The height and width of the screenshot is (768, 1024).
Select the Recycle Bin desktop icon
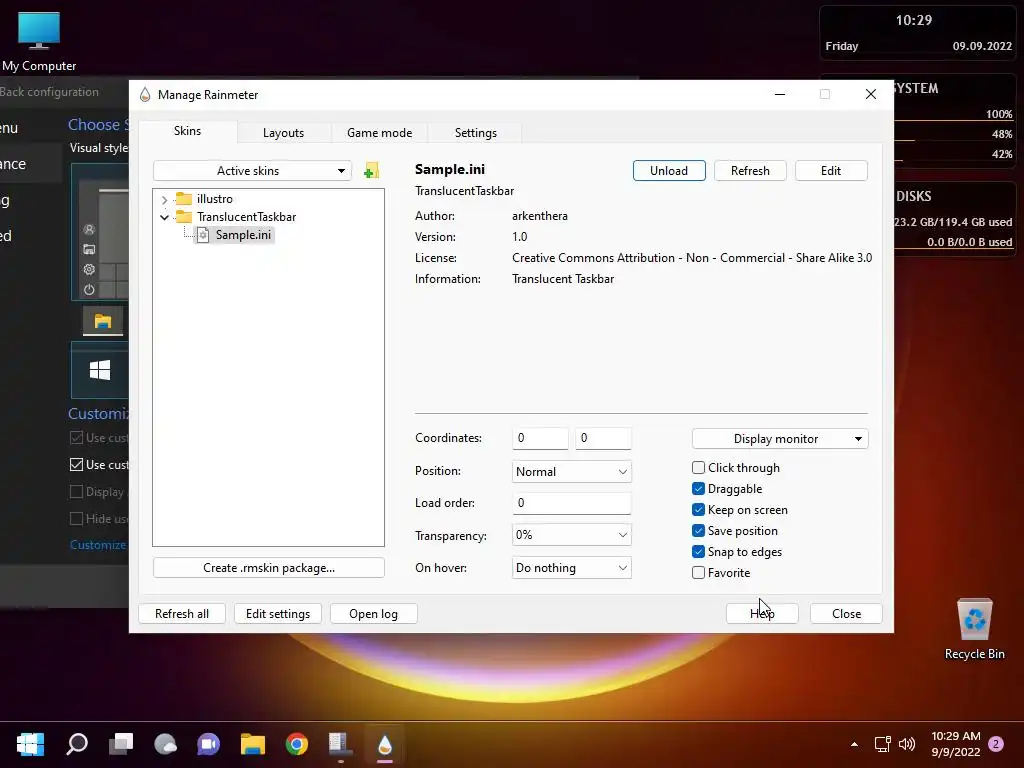[x=974, y=630]
